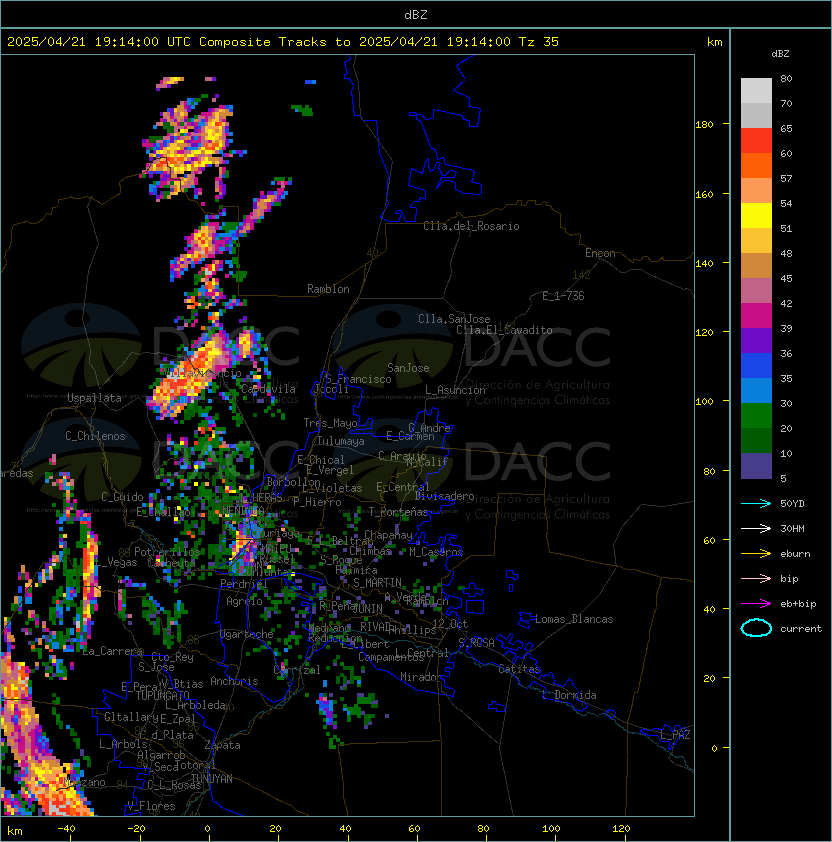The image size is (832, 842).
Task: Pick the dark orange 57–60 dBZ band
Action: click(x=756, y=165)
